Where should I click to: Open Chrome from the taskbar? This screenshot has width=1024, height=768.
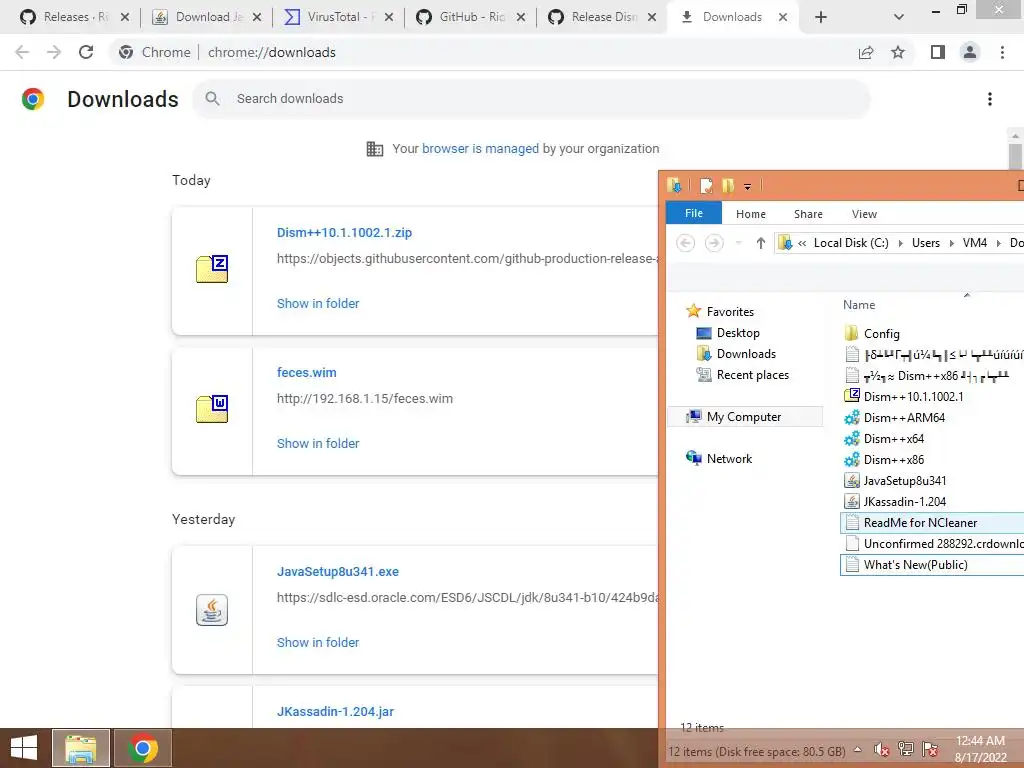pyautogui.click(x=143, y=748)
